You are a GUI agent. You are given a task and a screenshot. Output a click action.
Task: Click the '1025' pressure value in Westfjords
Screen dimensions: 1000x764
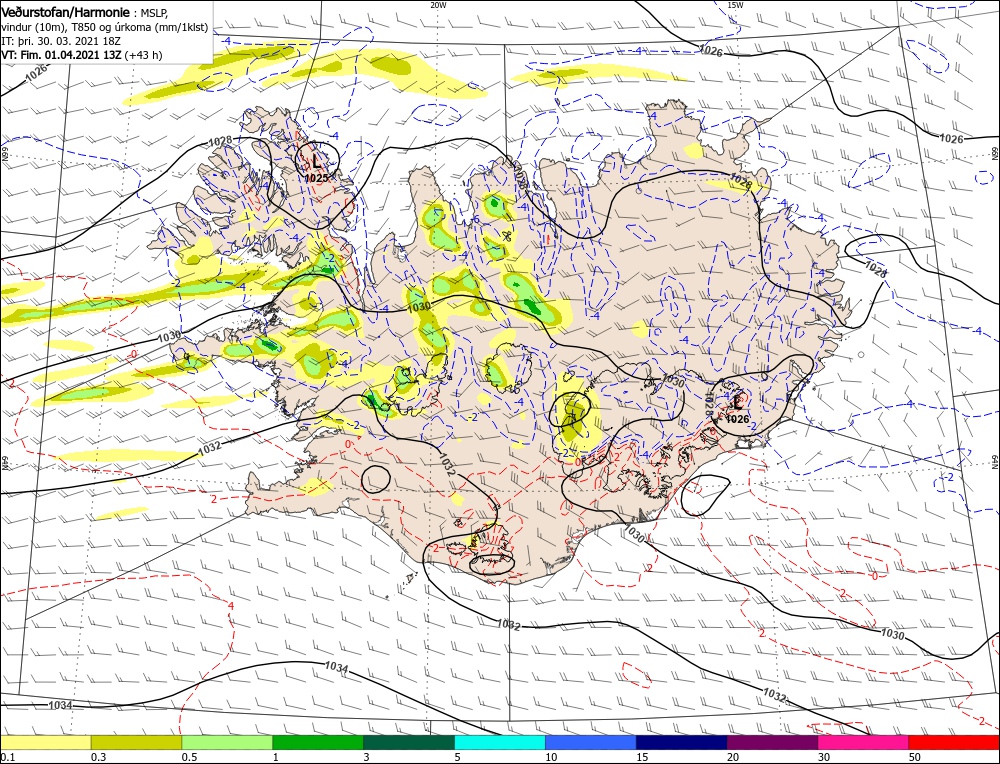[x=316, y=178]
